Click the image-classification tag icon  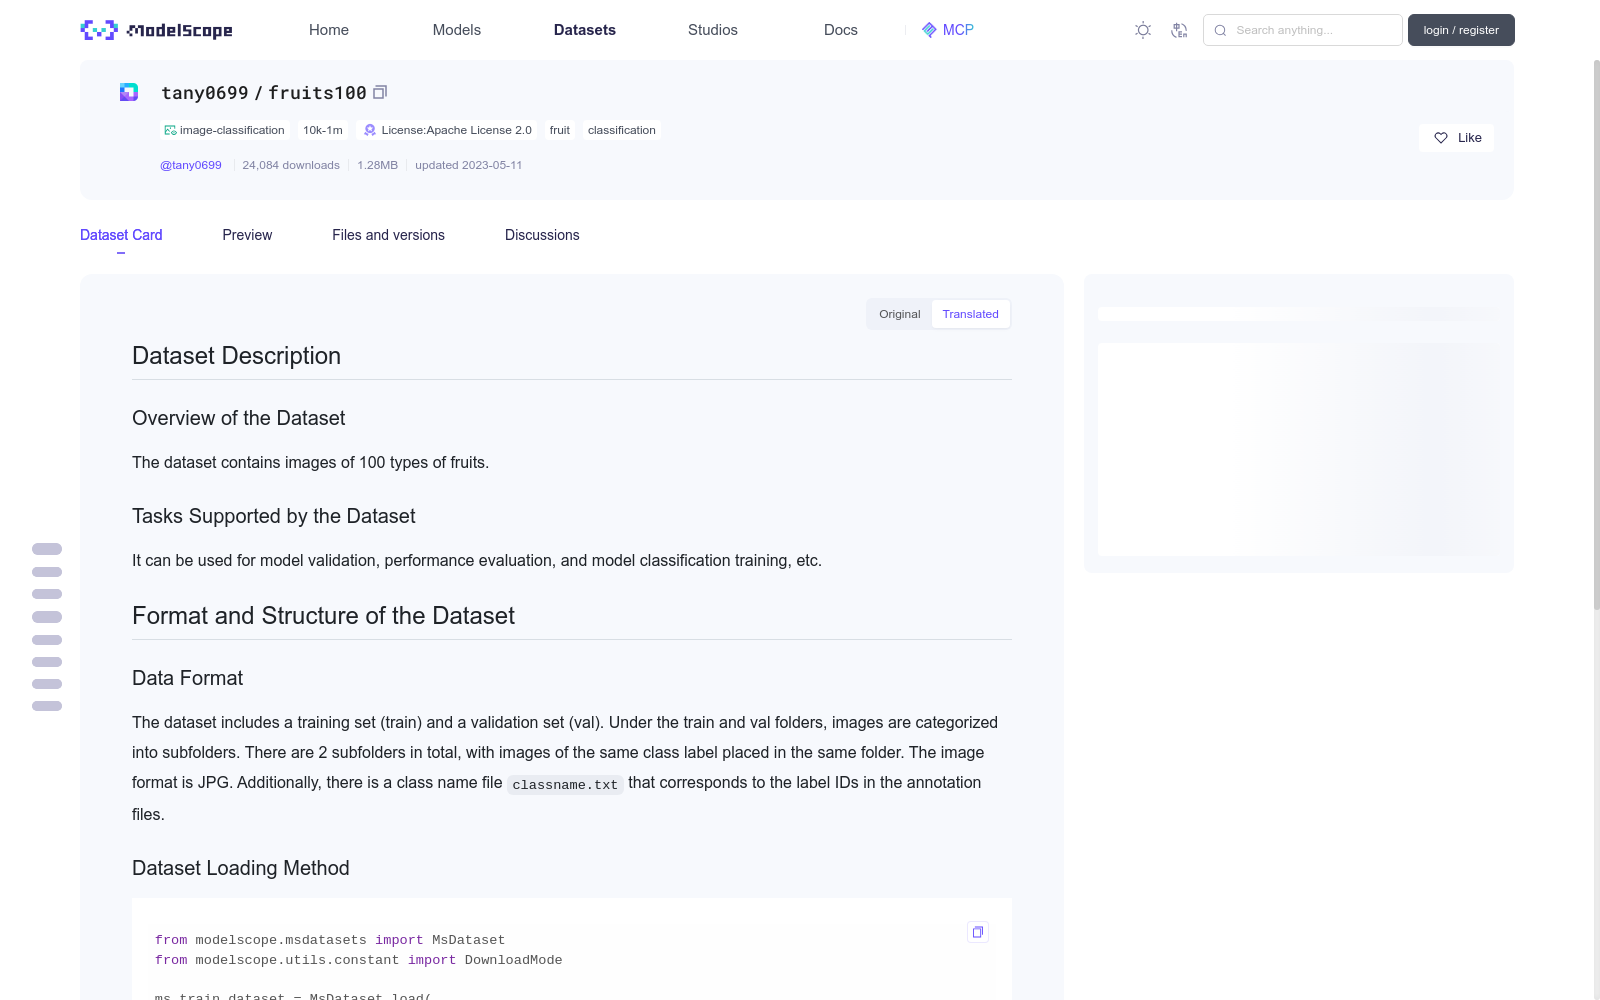[170, 130]
